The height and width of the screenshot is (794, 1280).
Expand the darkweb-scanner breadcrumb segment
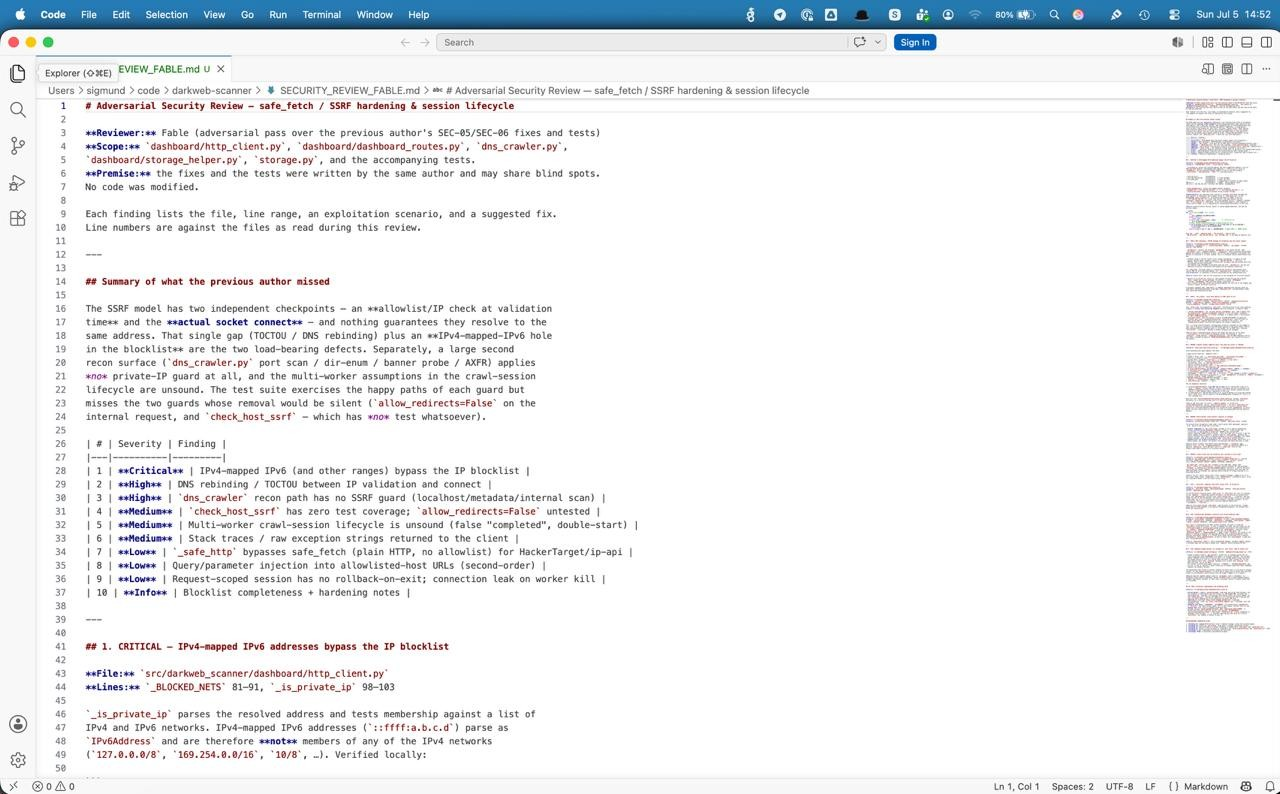click(211, 90)
